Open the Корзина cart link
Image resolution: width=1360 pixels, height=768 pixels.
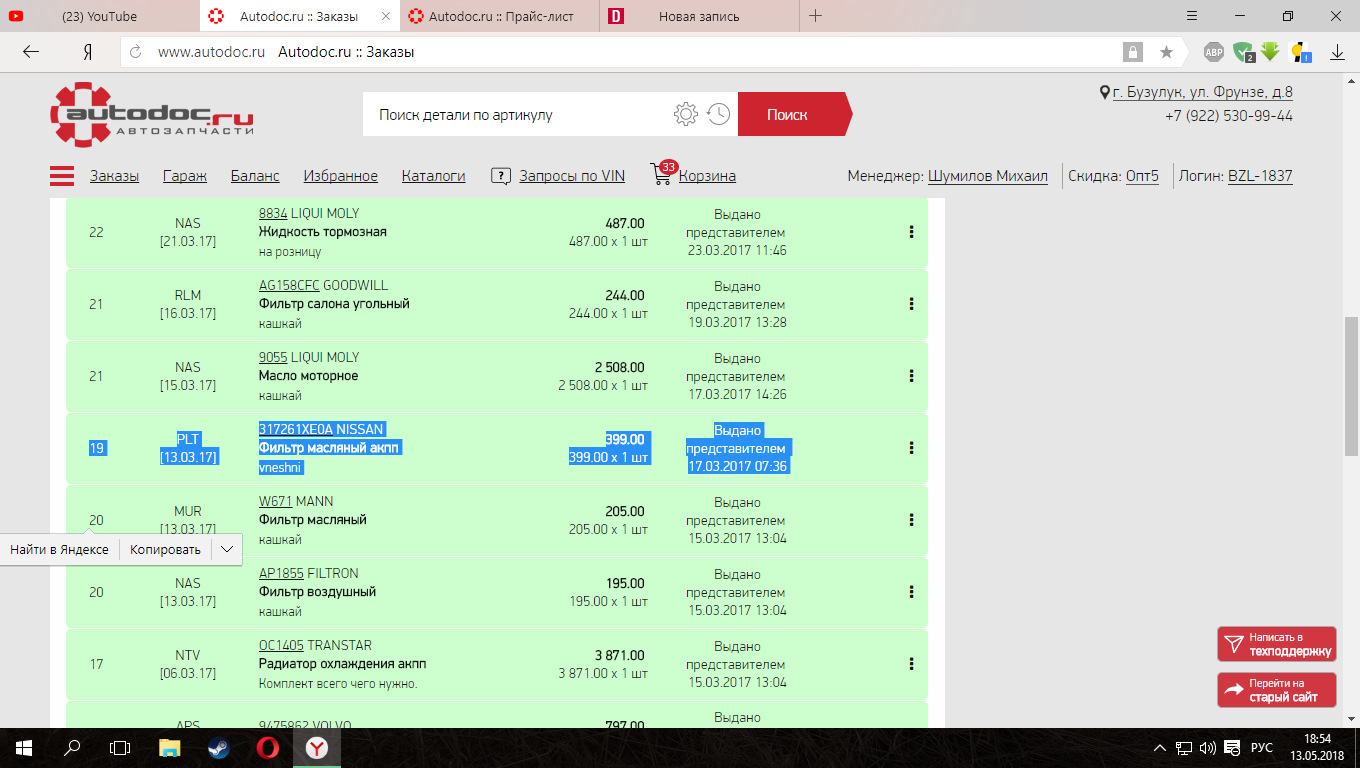[707, 176]
